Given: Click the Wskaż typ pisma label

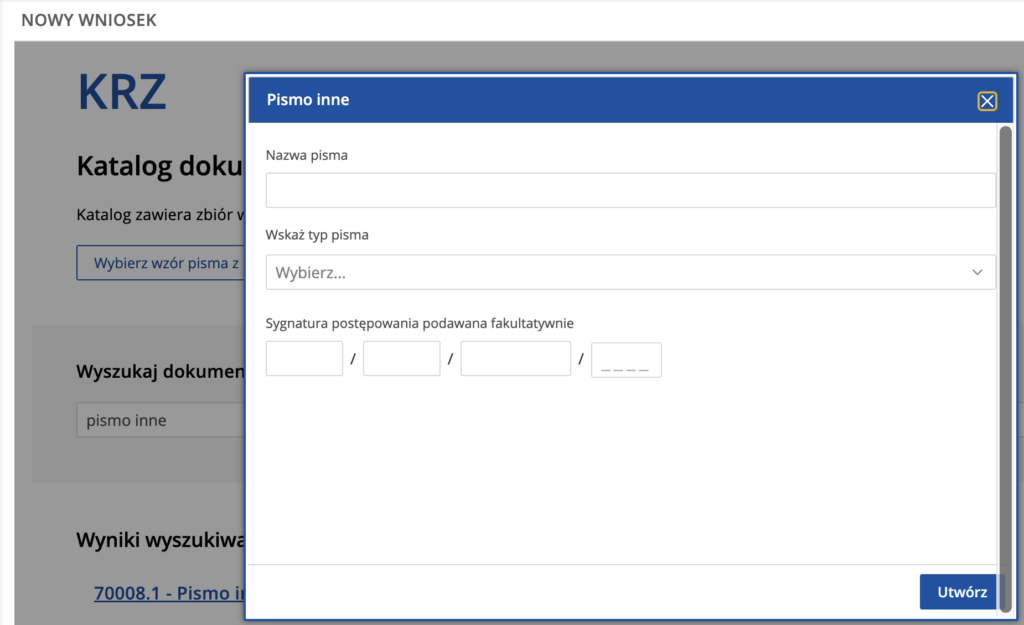Looking at the screenshot, I should click(x=317, y=236).
